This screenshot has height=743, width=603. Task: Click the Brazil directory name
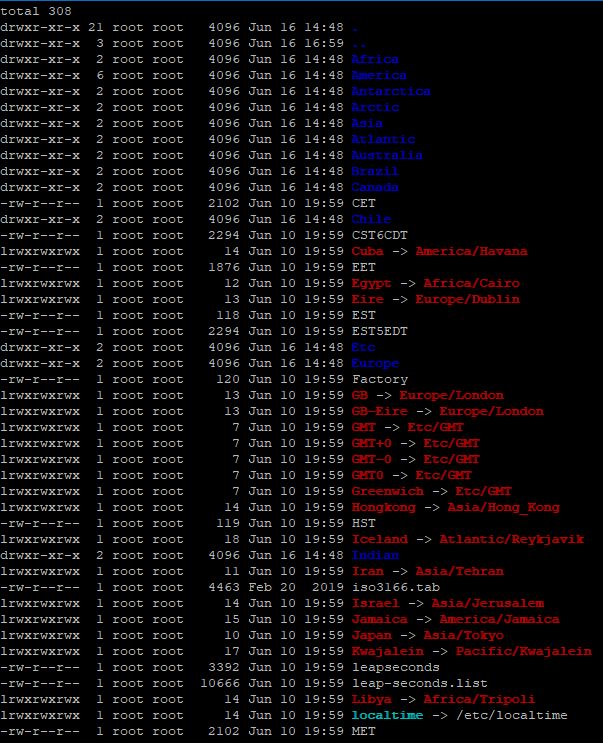(375, 171)
